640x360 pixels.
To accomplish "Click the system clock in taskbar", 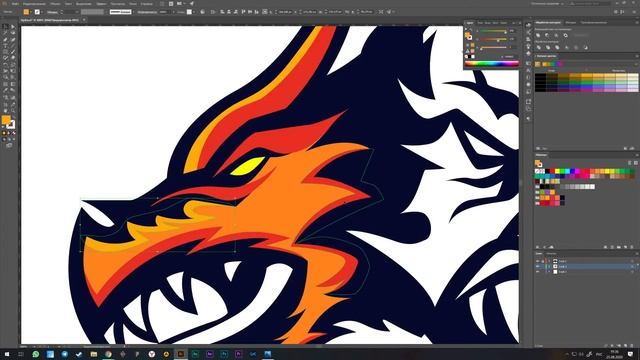I will pyautogui.click(x=614, y=354).
